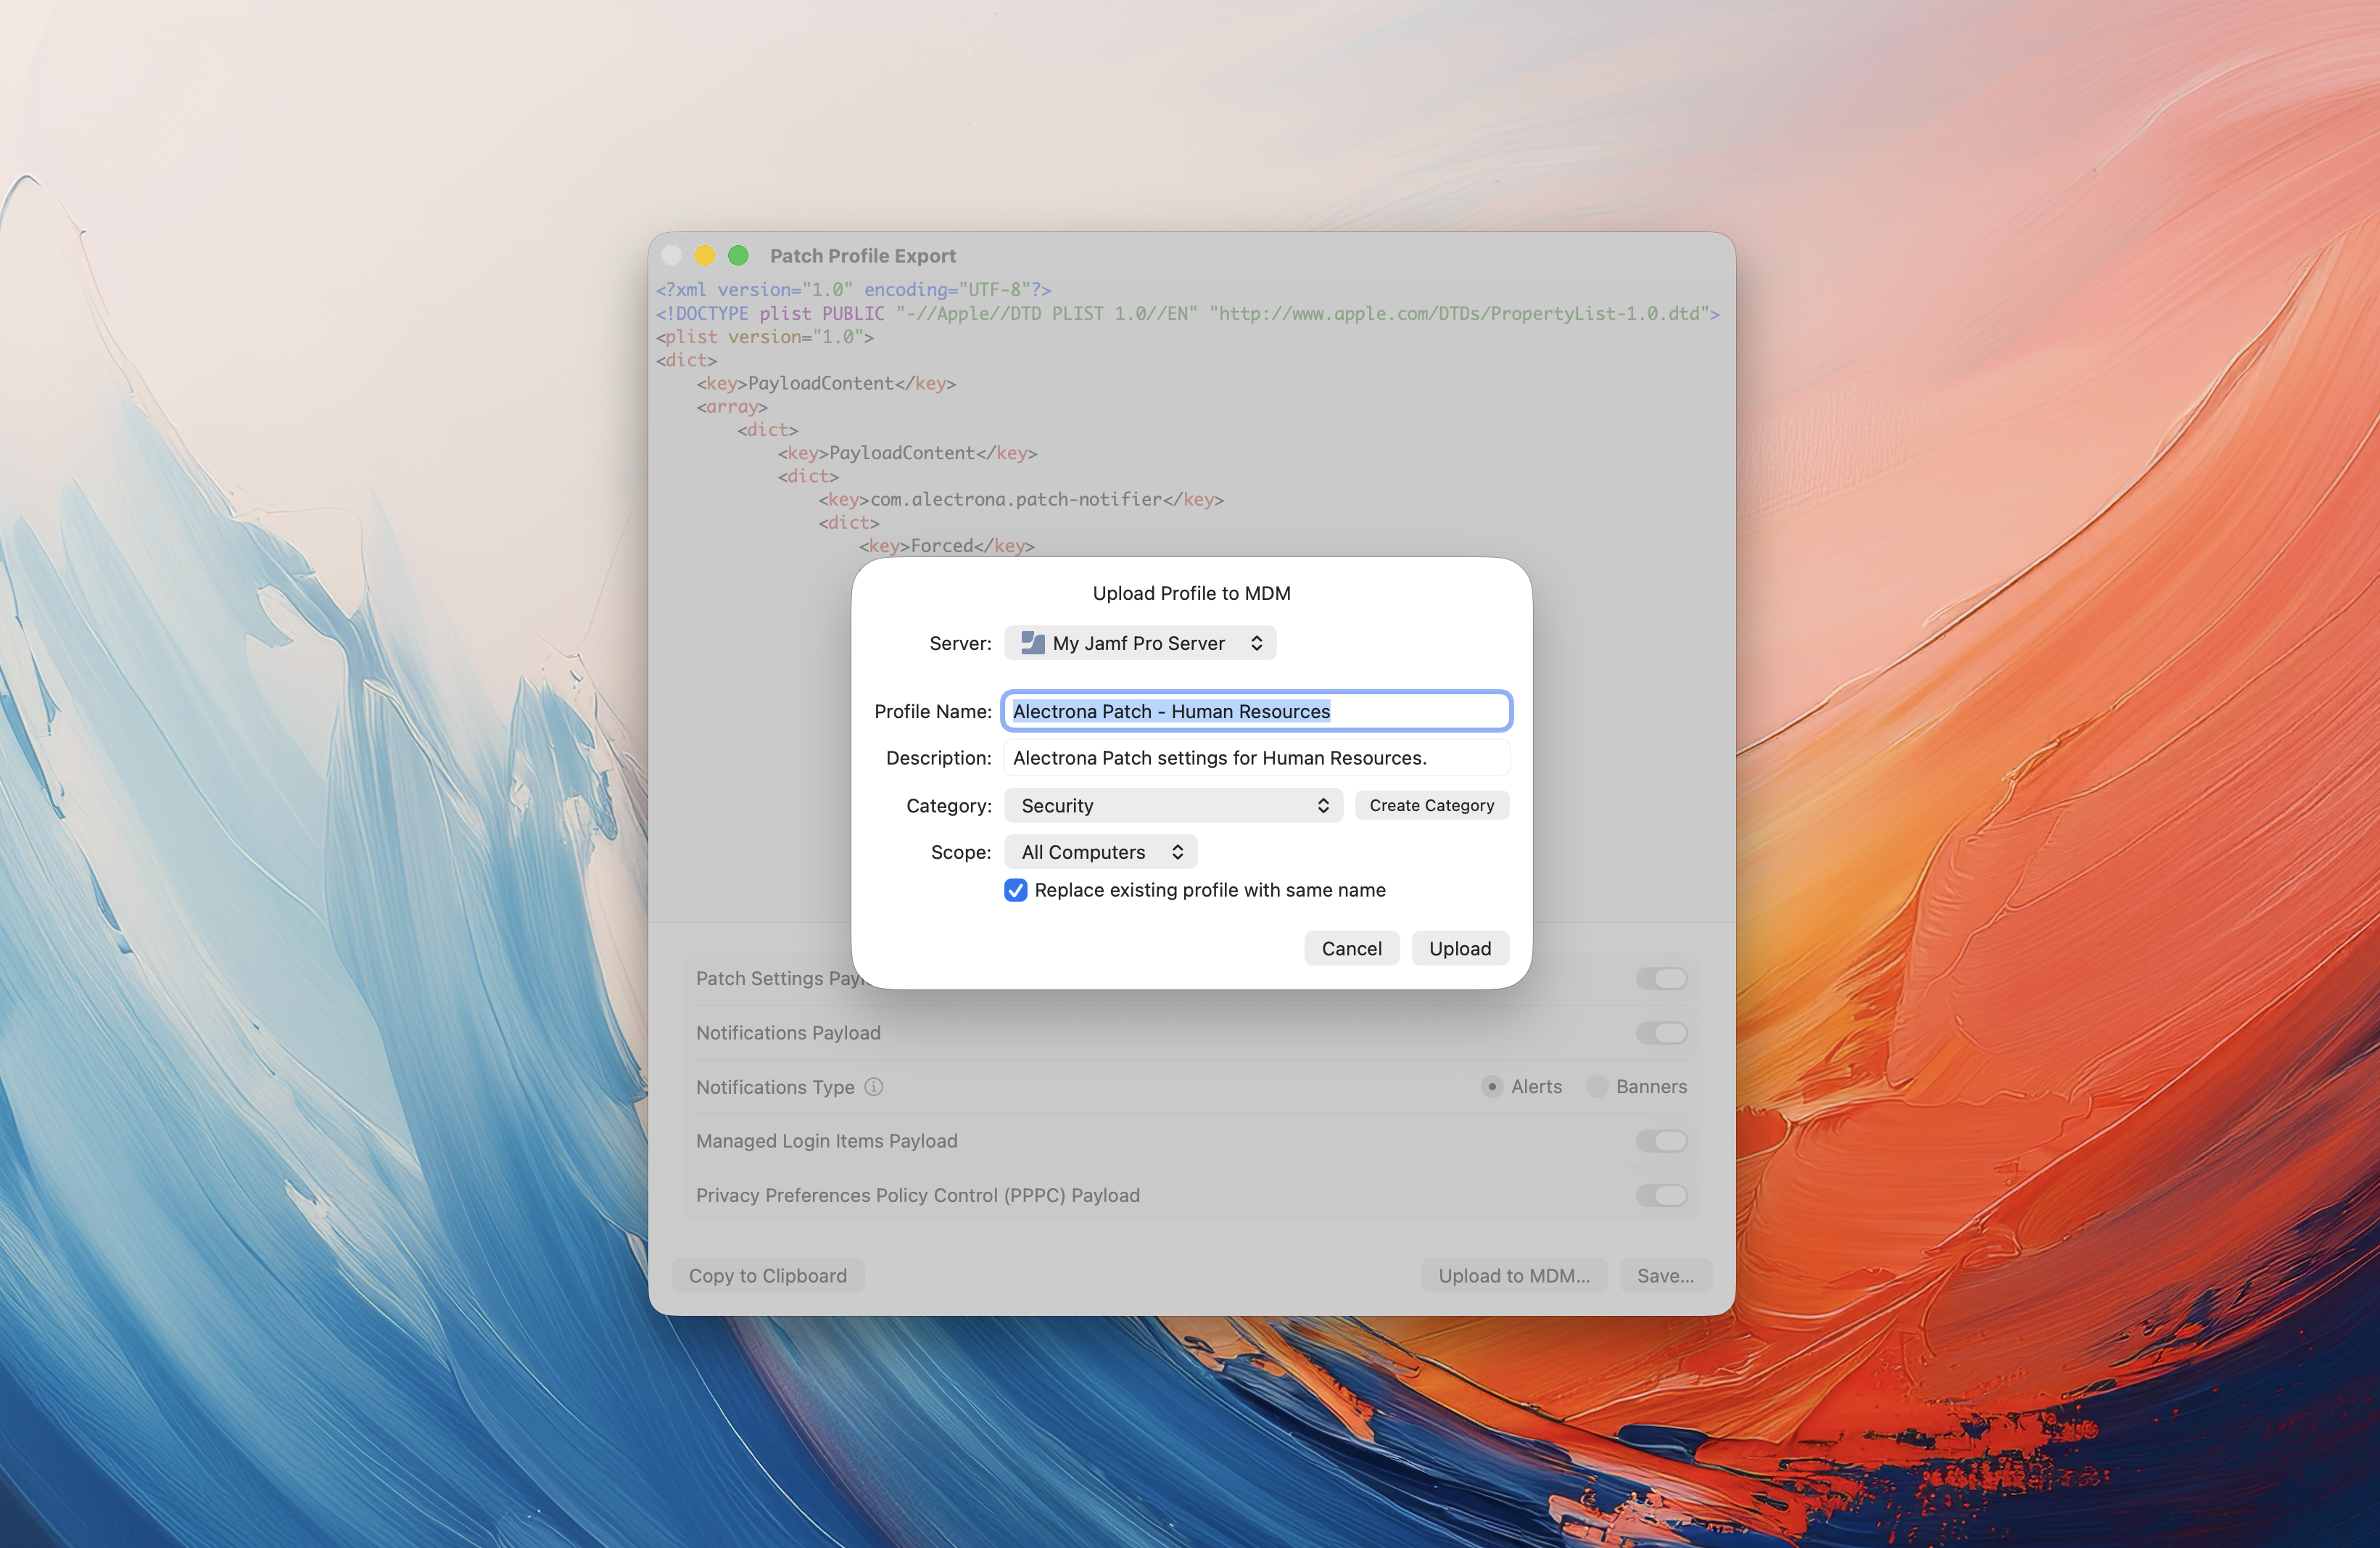Screen dimensions: 2380x1548
Task: Uncheck Replace existing profile with same name
Action: click(x=1016, y=890)
